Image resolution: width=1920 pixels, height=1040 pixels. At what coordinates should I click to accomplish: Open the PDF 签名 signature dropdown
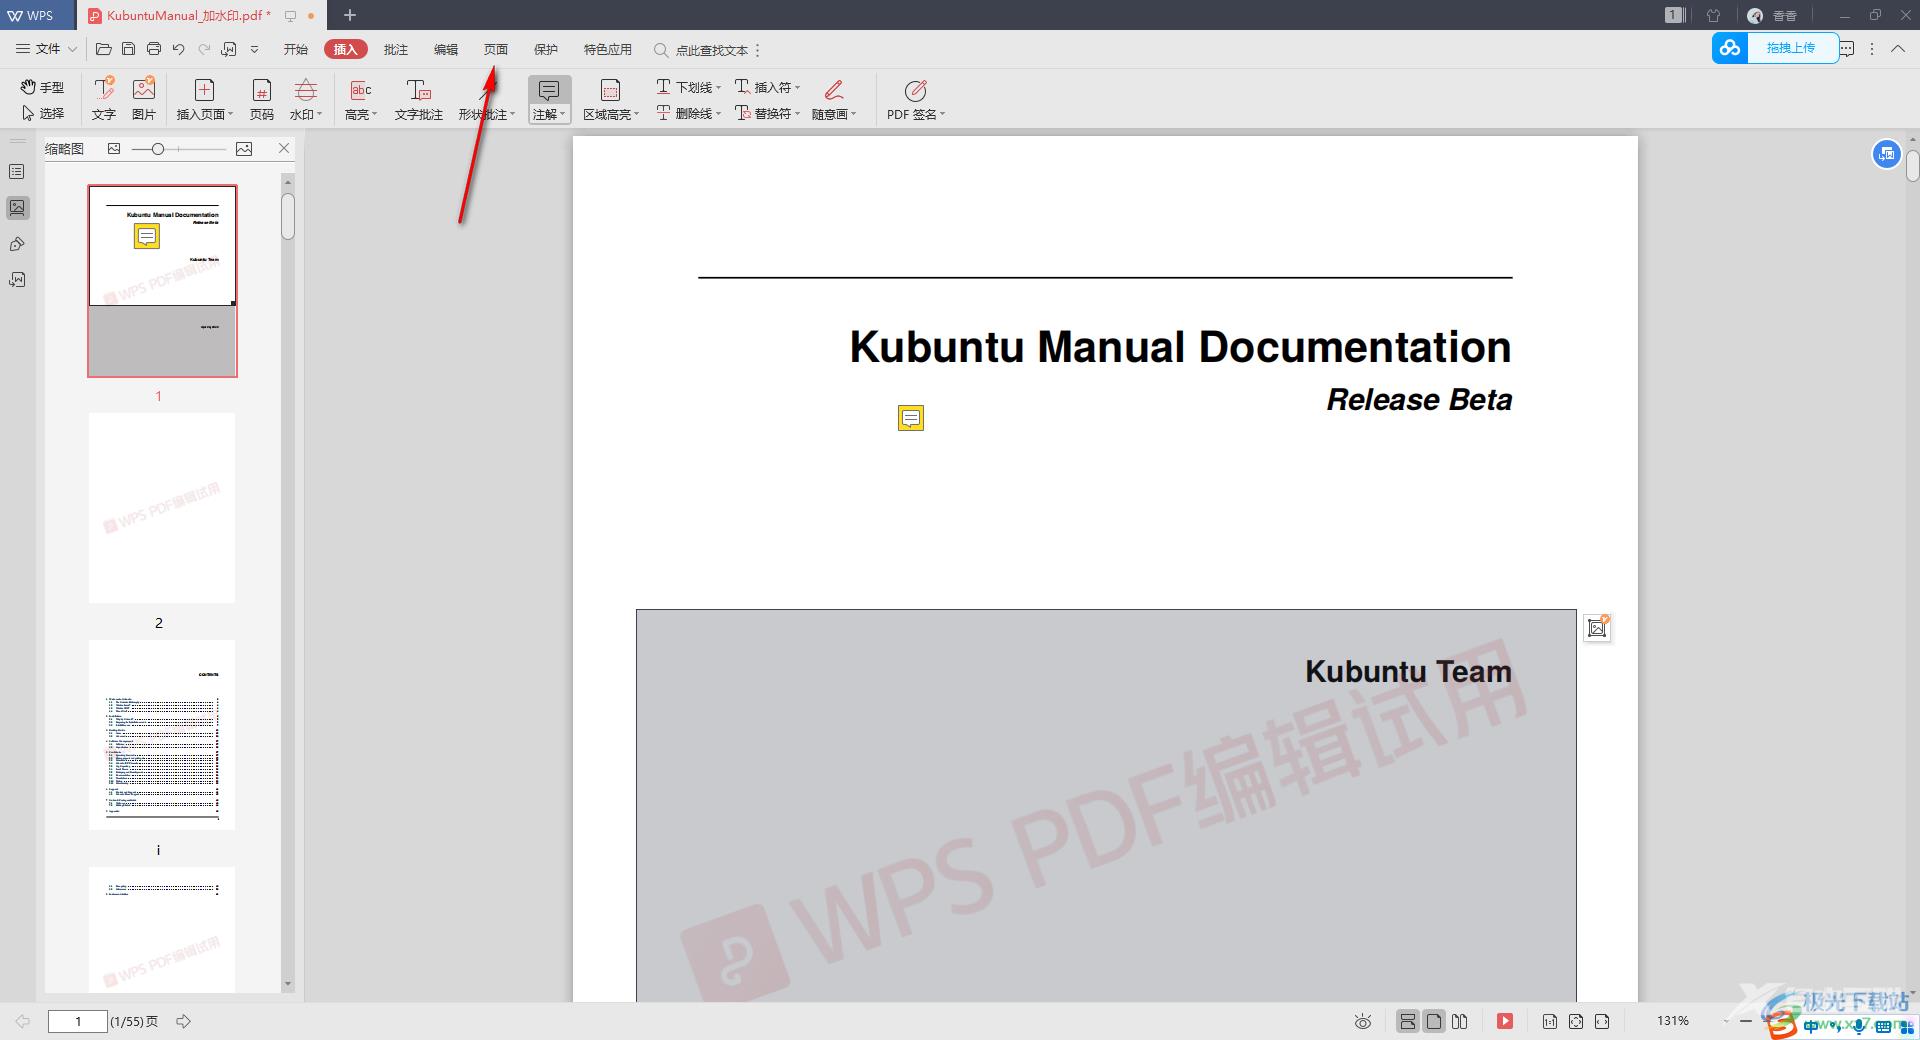(915, 99)
